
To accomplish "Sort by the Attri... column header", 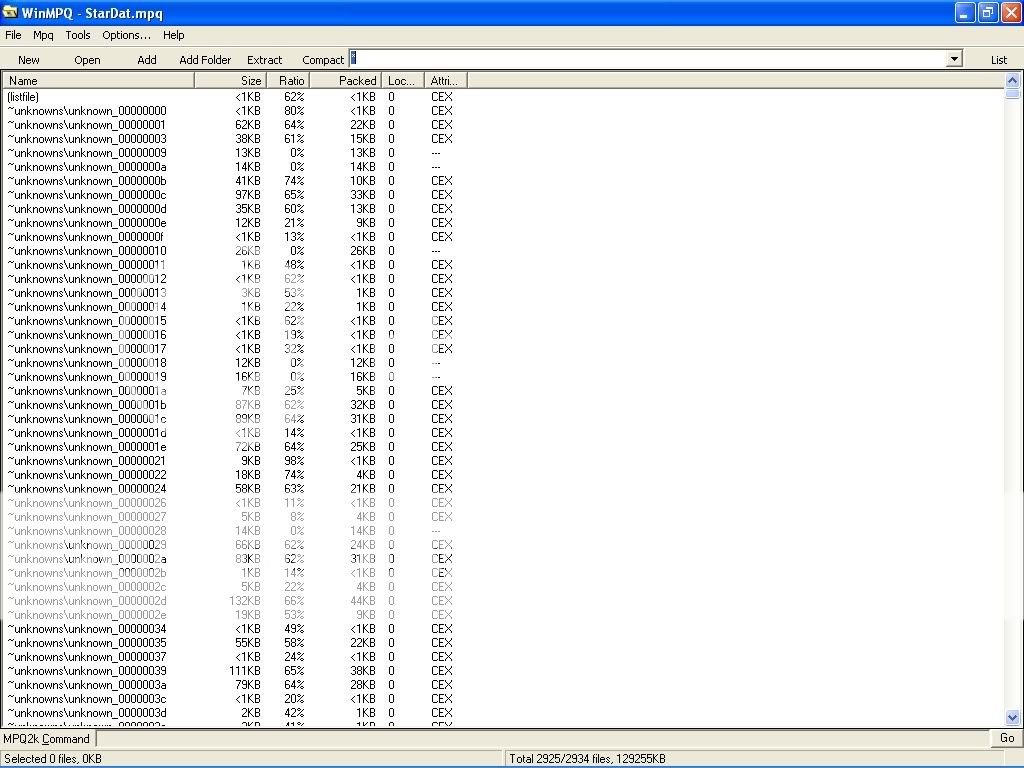I will 446,81.
